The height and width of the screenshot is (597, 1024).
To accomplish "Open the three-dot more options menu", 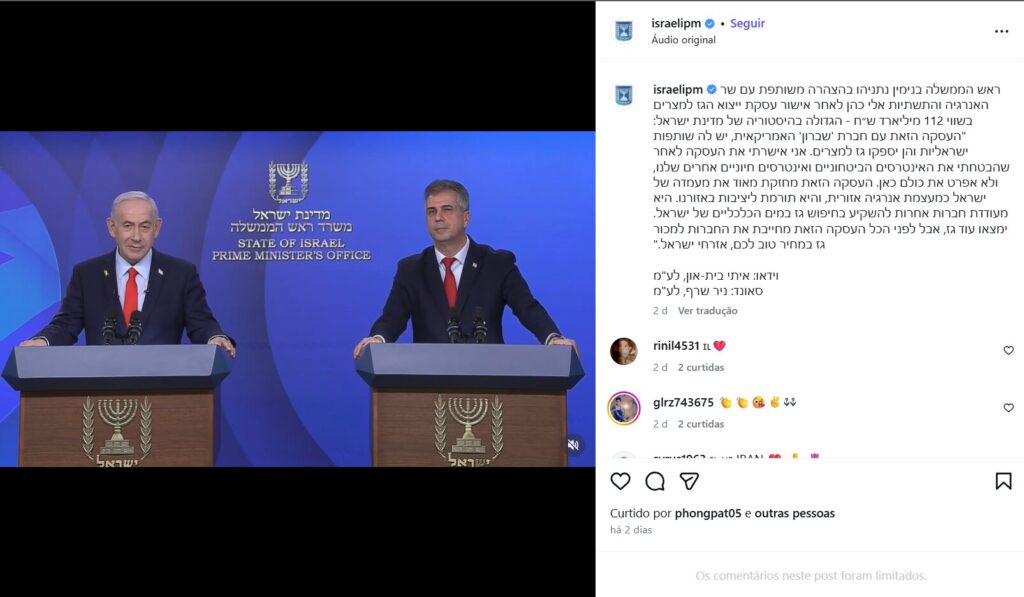I will pyautogui.click(x=1002, y=31).
